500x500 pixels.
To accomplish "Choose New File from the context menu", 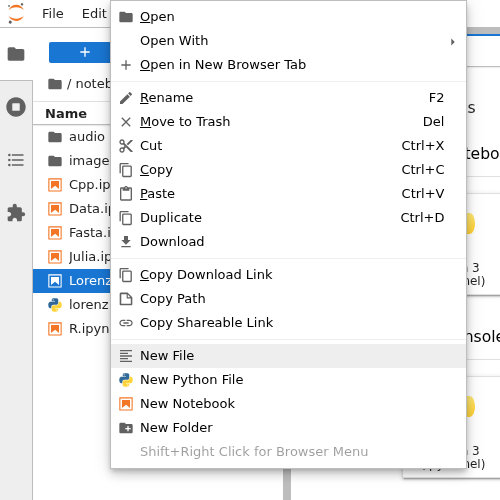I will click(288, 356).
